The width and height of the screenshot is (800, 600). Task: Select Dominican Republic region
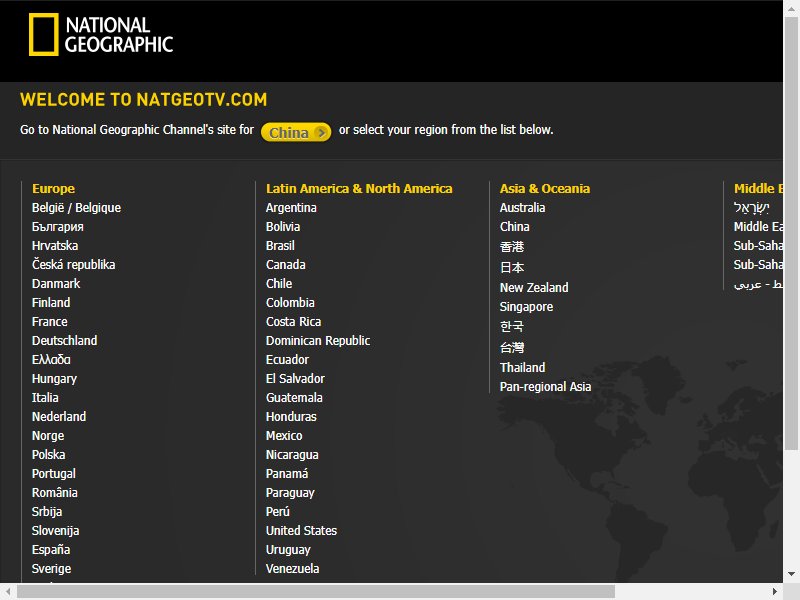(318, 340)
